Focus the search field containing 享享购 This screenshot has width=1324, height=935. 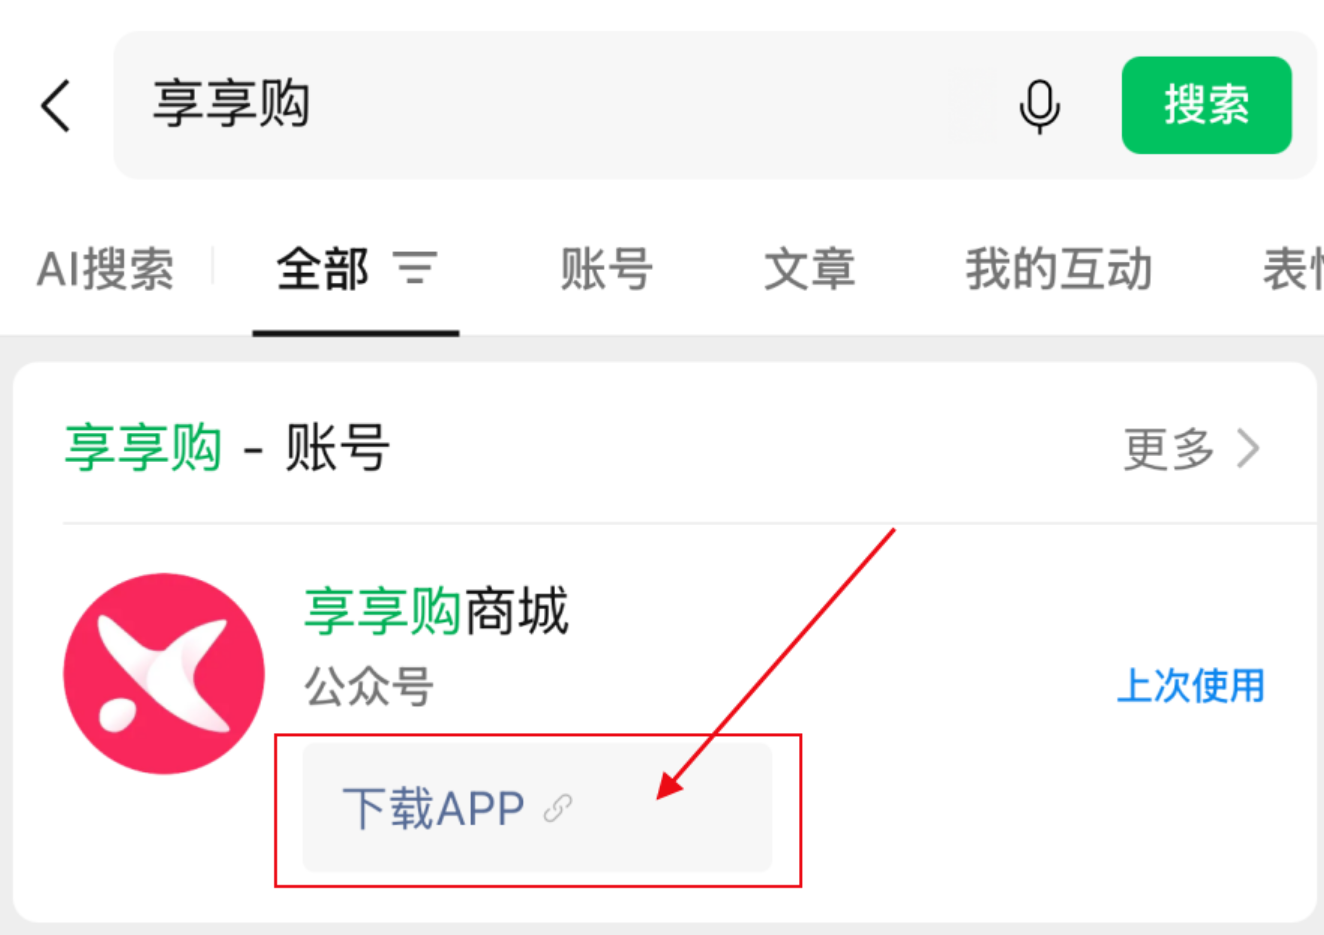(560, 105)
